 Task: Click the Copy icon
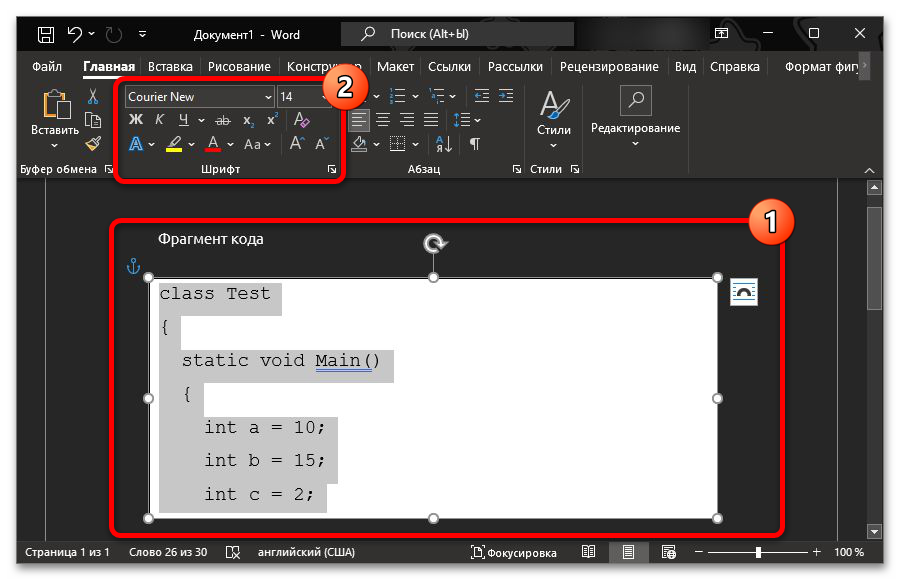(x=93, y=120)
